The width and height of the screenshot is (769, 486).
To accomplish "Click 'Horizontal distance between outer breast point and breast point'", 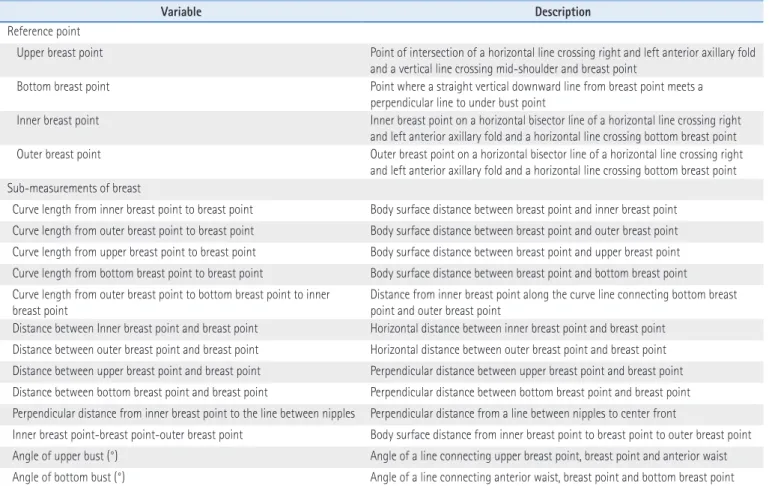I will [x=518, y=350].
